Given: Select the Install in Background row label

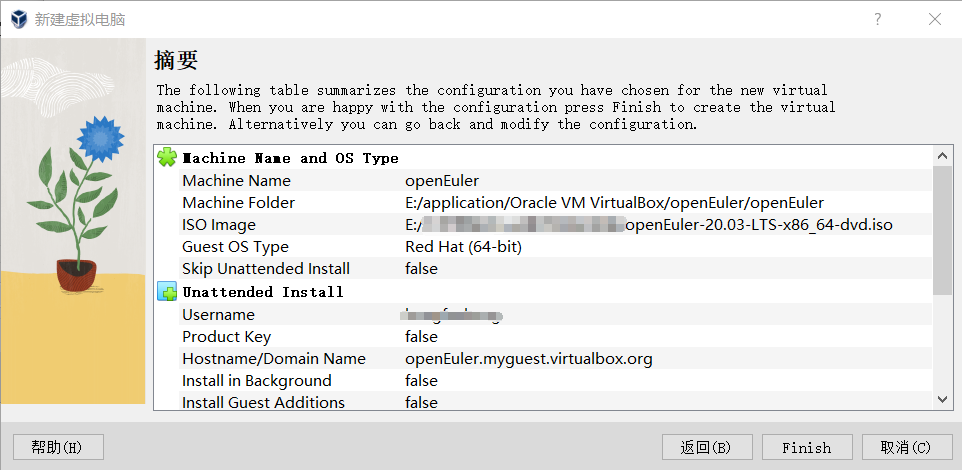Looking at the screenshot, I should [256, 381].
